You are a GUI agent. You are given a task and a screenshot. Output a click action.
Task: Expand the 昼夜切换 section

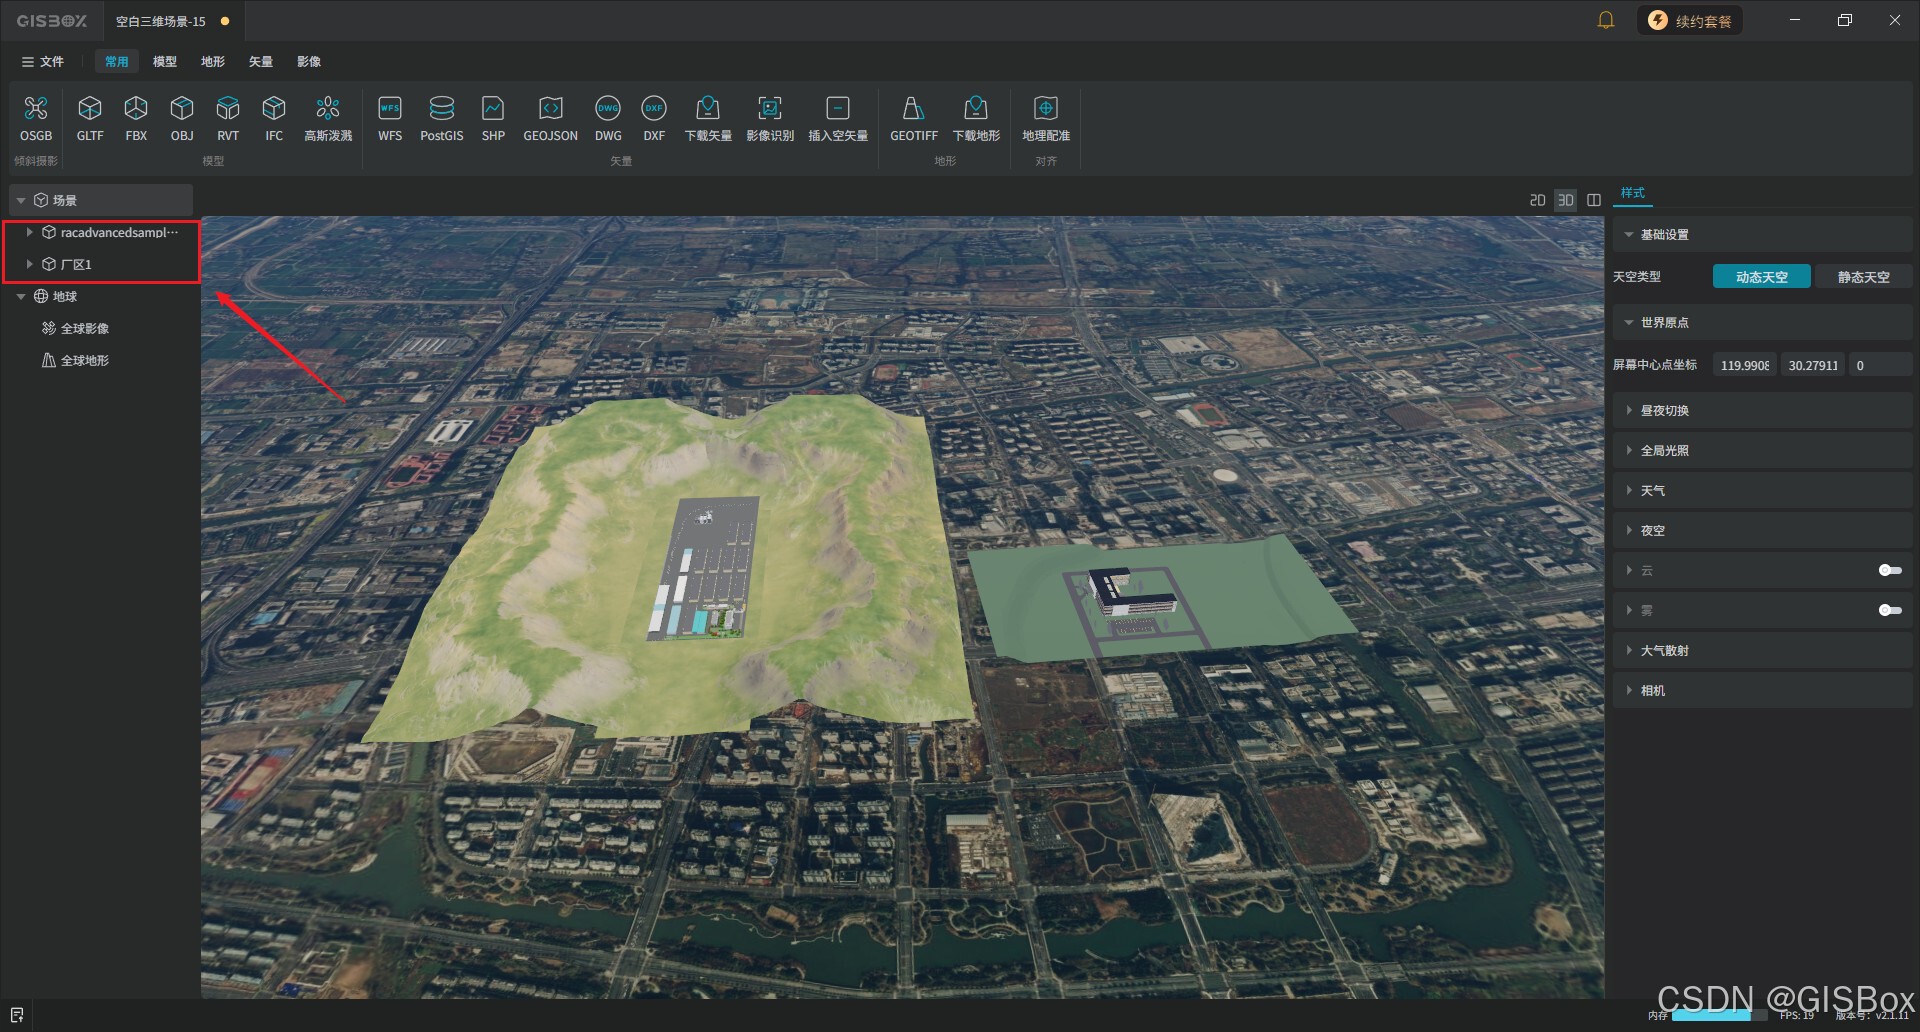click(x=1762, y=410)
